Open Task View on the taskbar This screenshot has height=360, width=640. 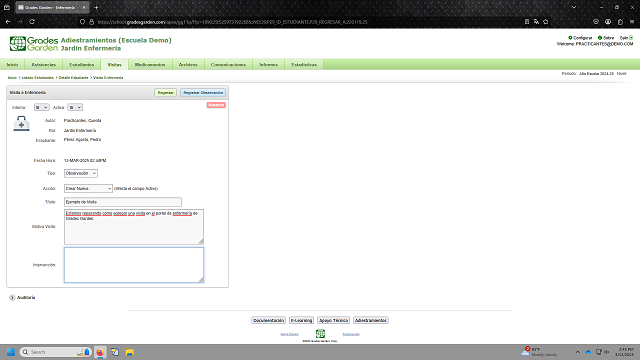(115, 352)
